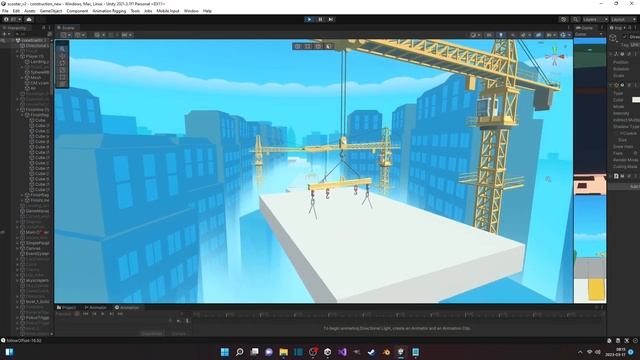Switch to the Hierarchy tab
640x360 pixels.
(x=16, y=28)
